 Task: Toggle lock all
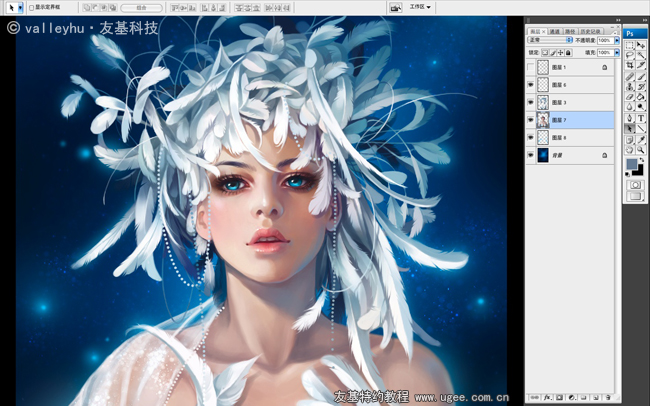tap(568, 53)
